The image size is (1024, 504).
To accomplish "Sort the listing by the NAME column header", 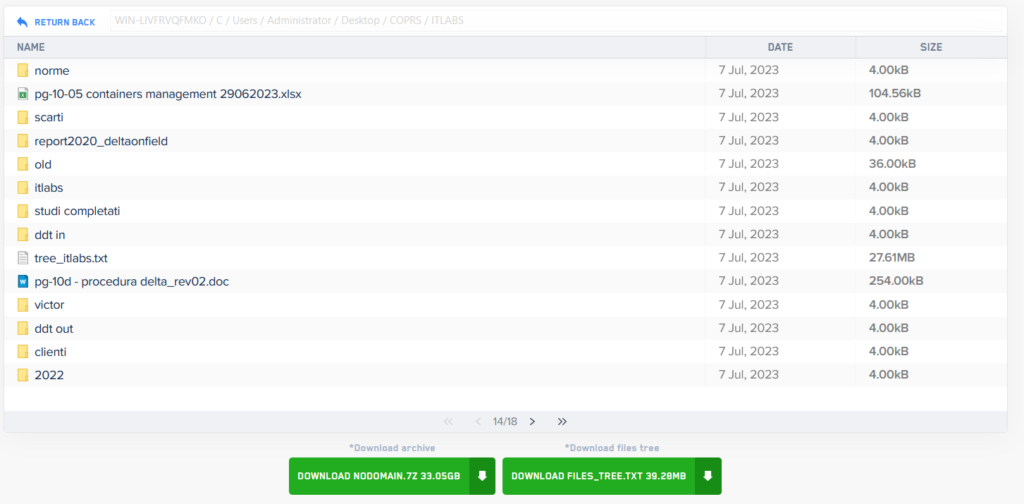I will (x=31, y=47).
